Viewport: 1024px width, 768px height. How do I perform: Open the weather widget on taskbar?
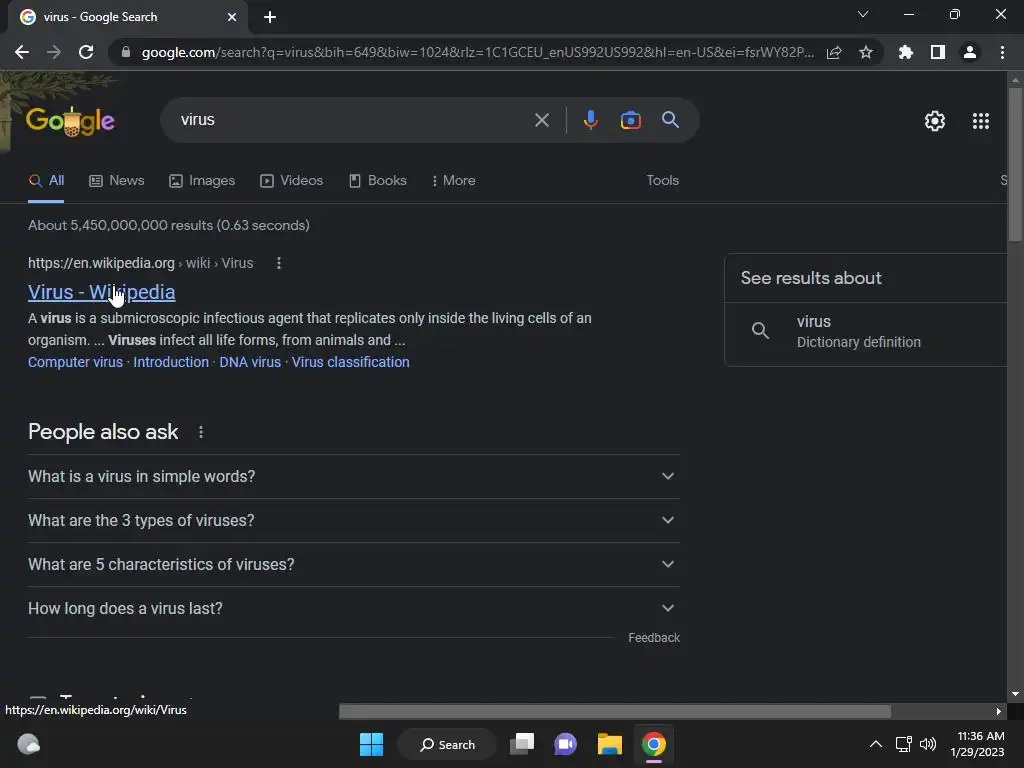click(28, 744)
